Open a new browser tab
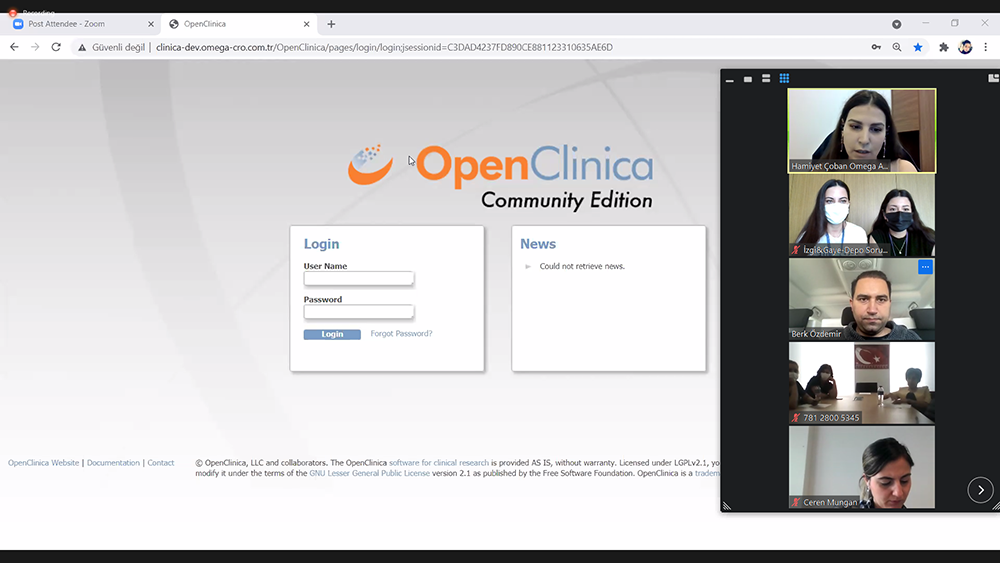Image resolution: width=1000 pixels, height=563 pixels. 331,24
